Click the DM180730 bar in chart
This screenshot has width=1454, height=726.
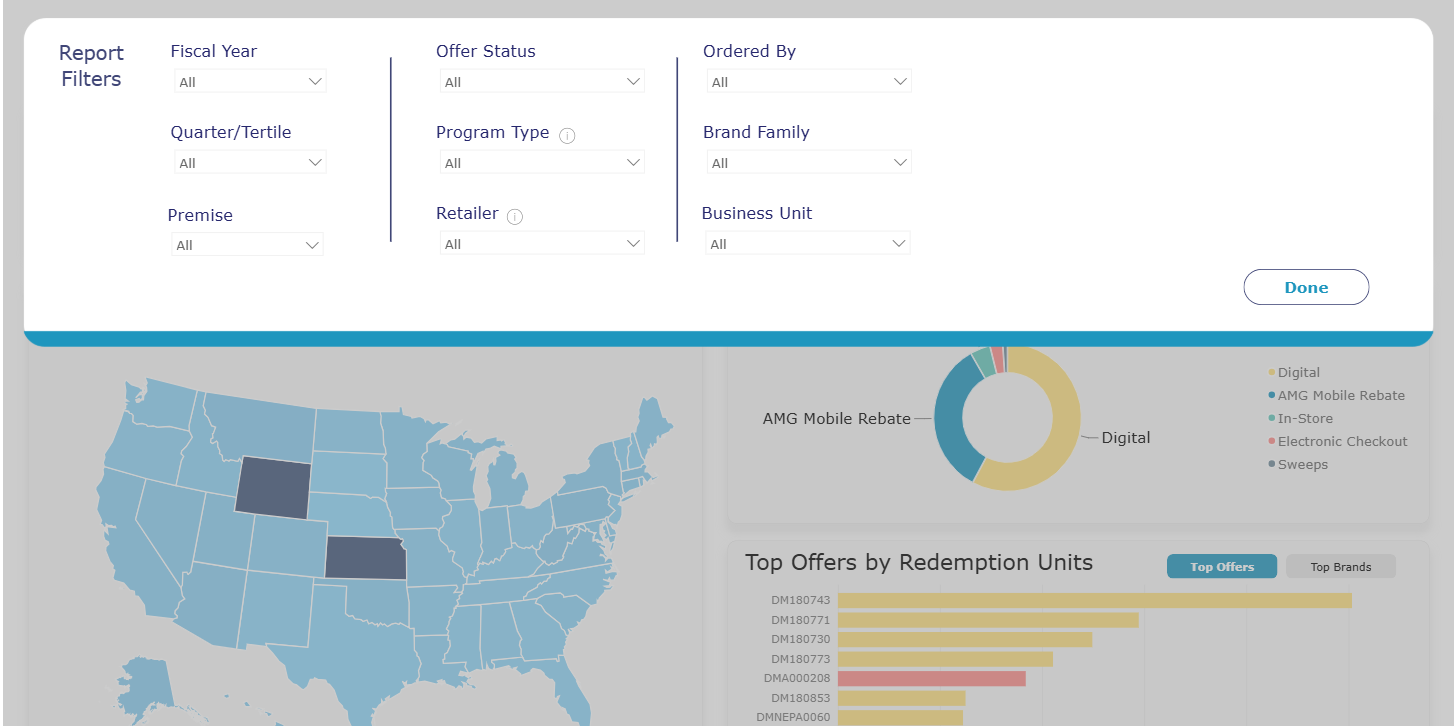[965, 639]
